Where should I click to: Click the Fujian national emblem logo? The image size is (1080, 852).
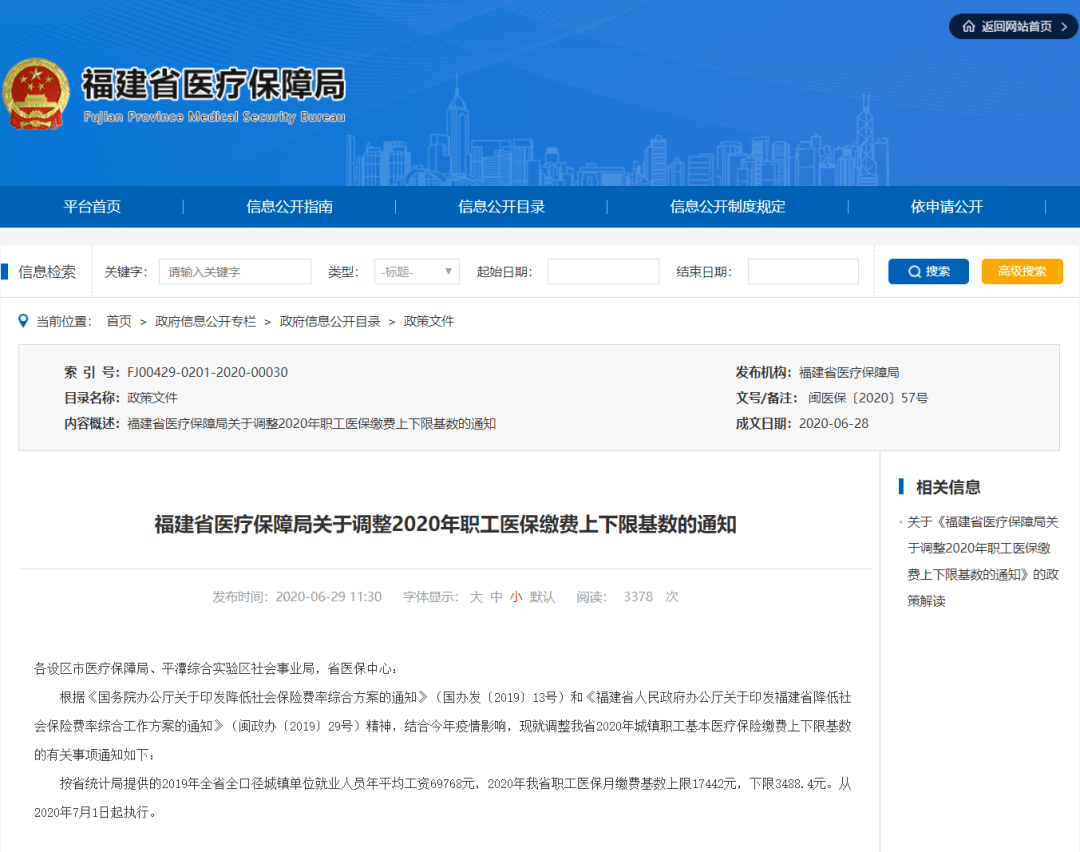[37, 93]
